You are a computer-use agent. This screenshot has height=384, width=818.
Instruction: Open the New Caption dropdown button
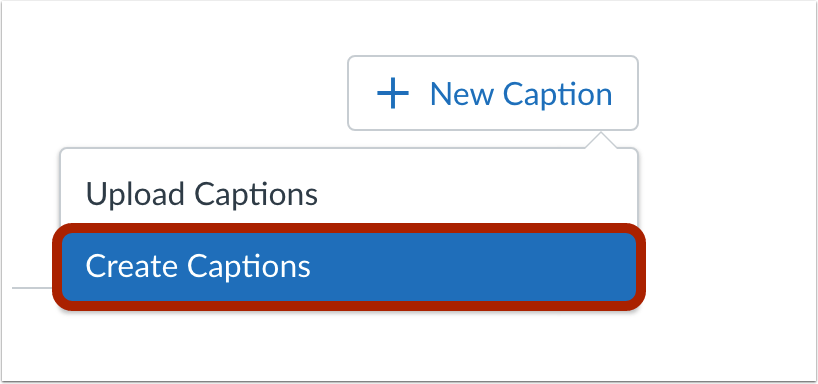(493, 93)
